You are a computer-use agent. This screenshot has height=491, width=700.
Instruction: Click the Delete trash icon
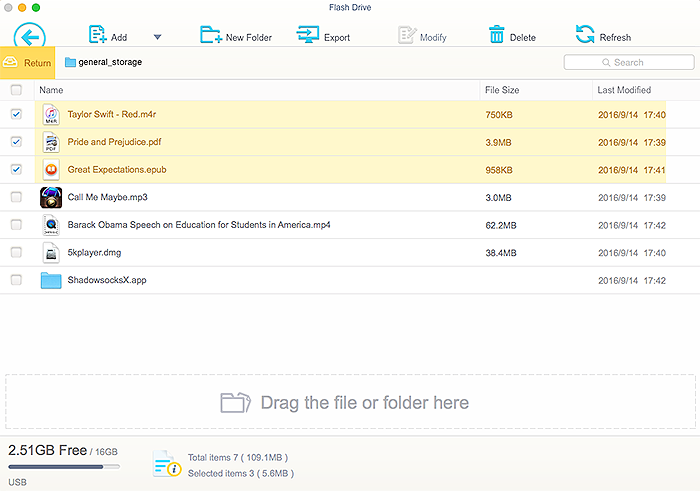pyautogui.click(x=496, y=34)
